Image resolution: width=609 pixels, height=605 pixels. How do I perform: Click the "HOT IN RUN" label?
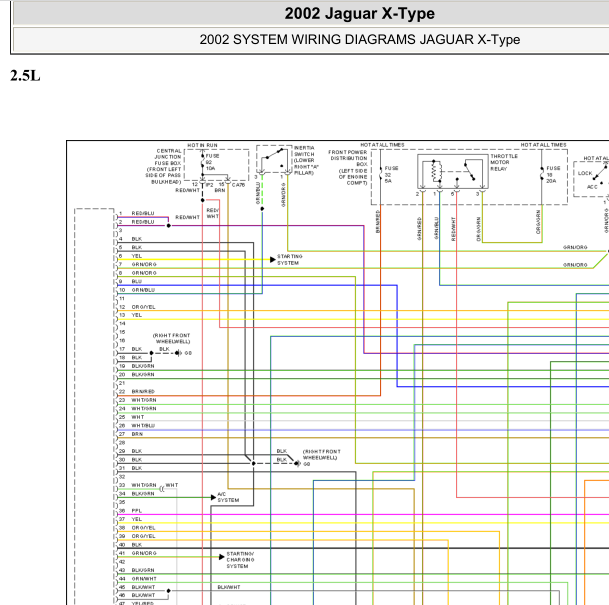[x=202, y=145]
